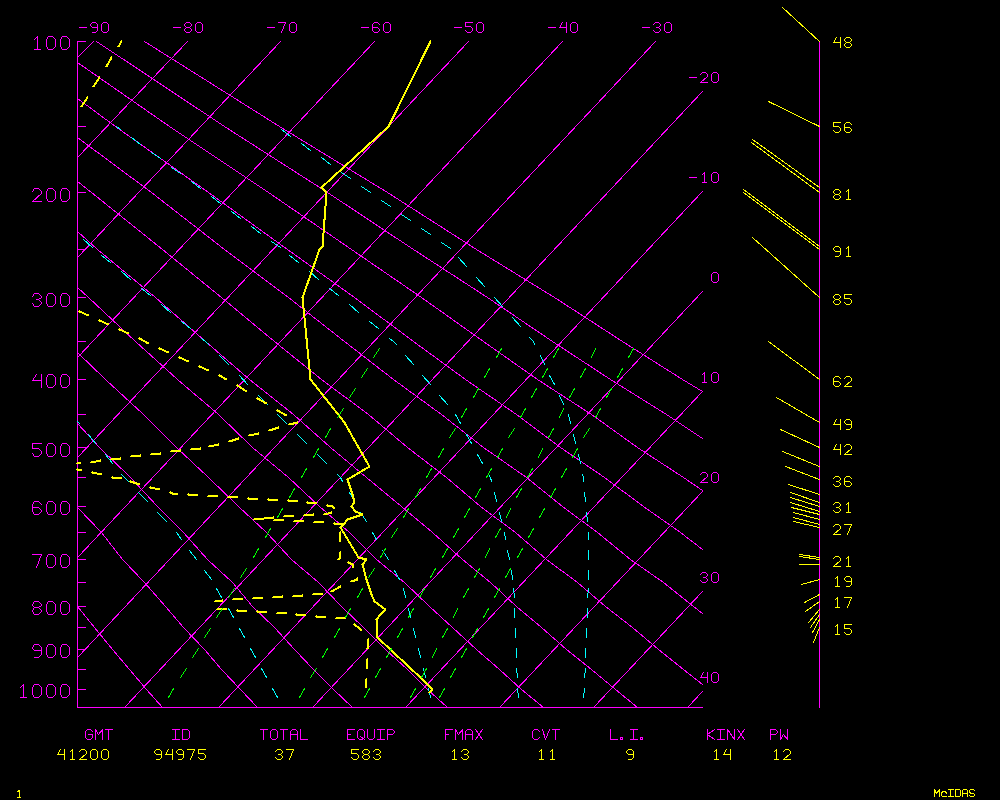
Task: Select the KINX value 14
Action: (x=722, y=755)
